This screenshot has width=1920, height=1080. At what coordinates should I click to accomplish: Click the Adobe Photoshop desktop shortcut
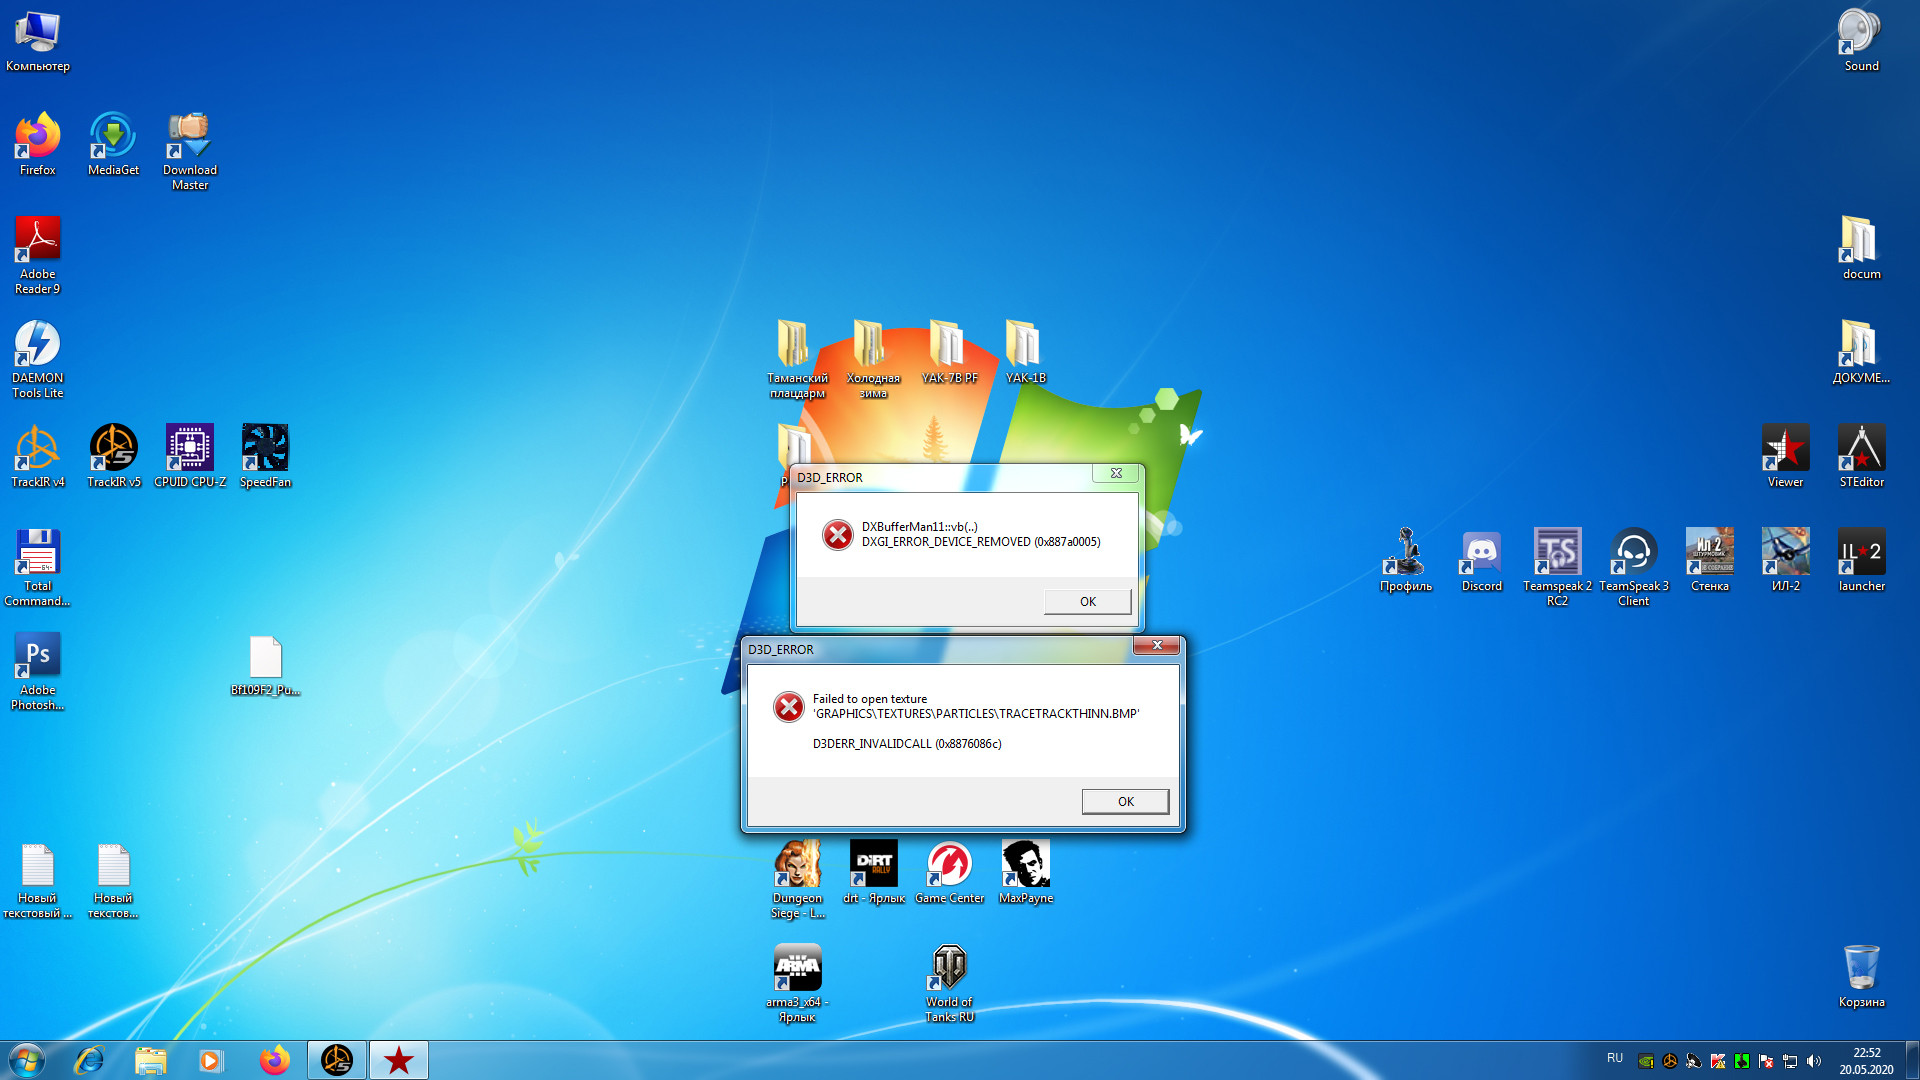tap(38, 671)
